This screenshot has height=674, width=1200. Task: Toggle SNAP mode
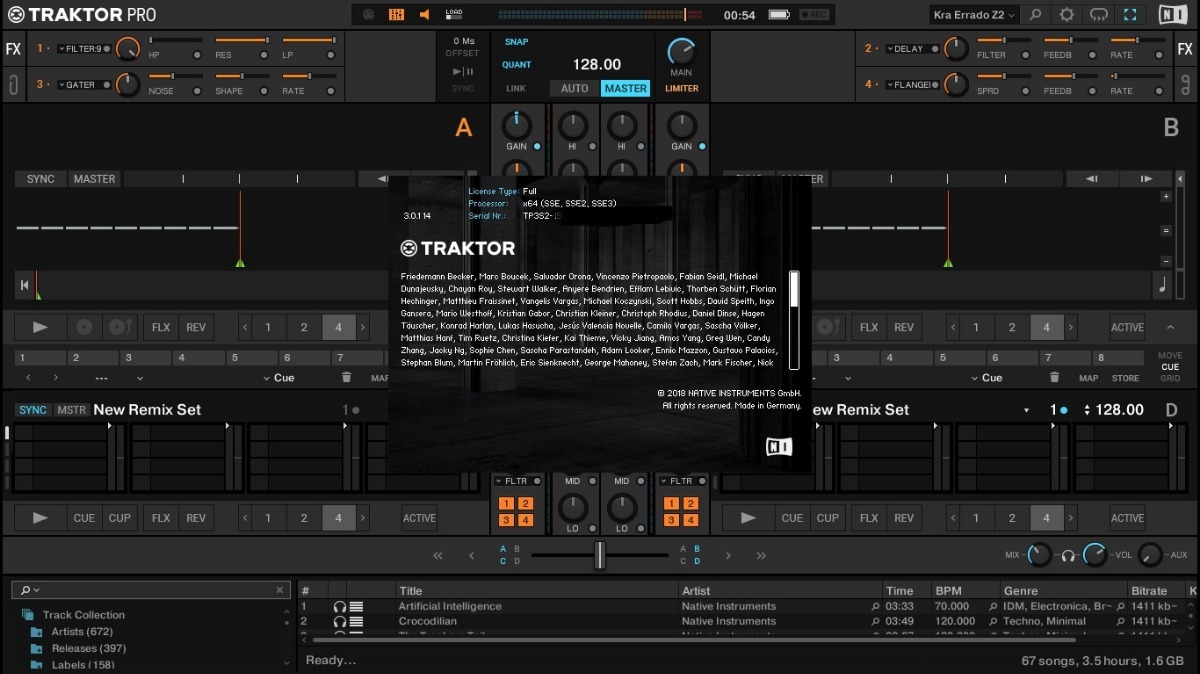[516, 42]
